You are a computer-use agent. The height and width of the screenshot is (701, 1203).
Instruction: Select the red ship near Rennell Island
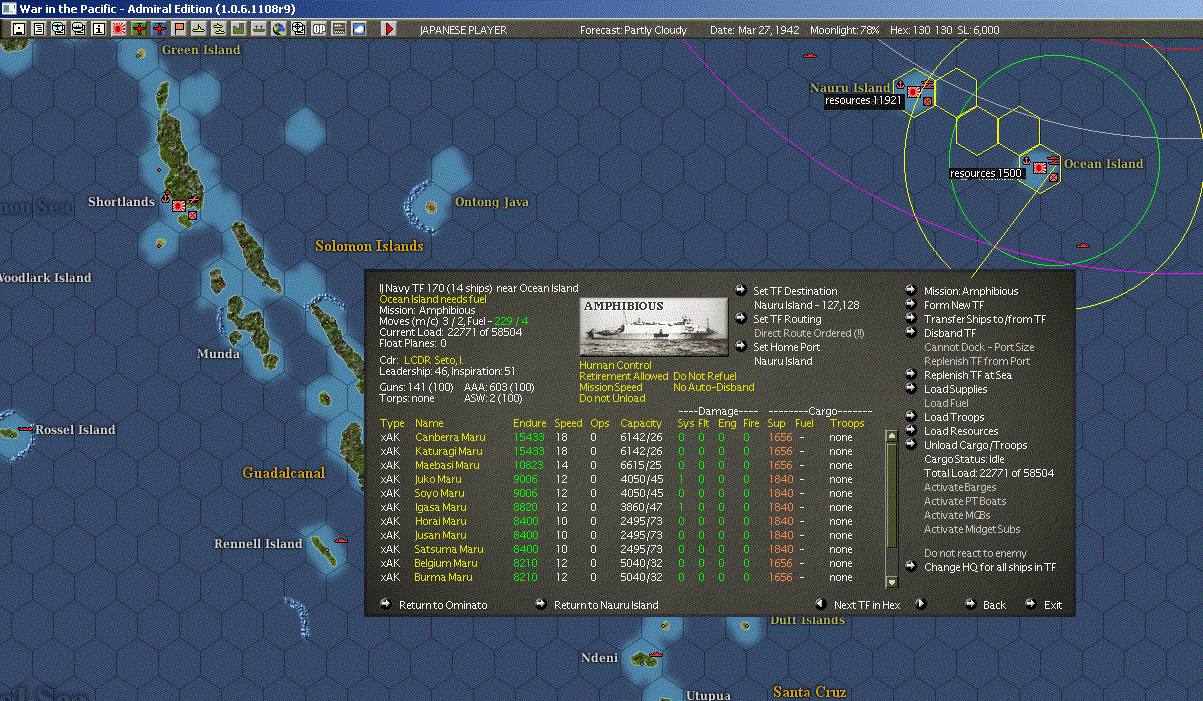339,541
